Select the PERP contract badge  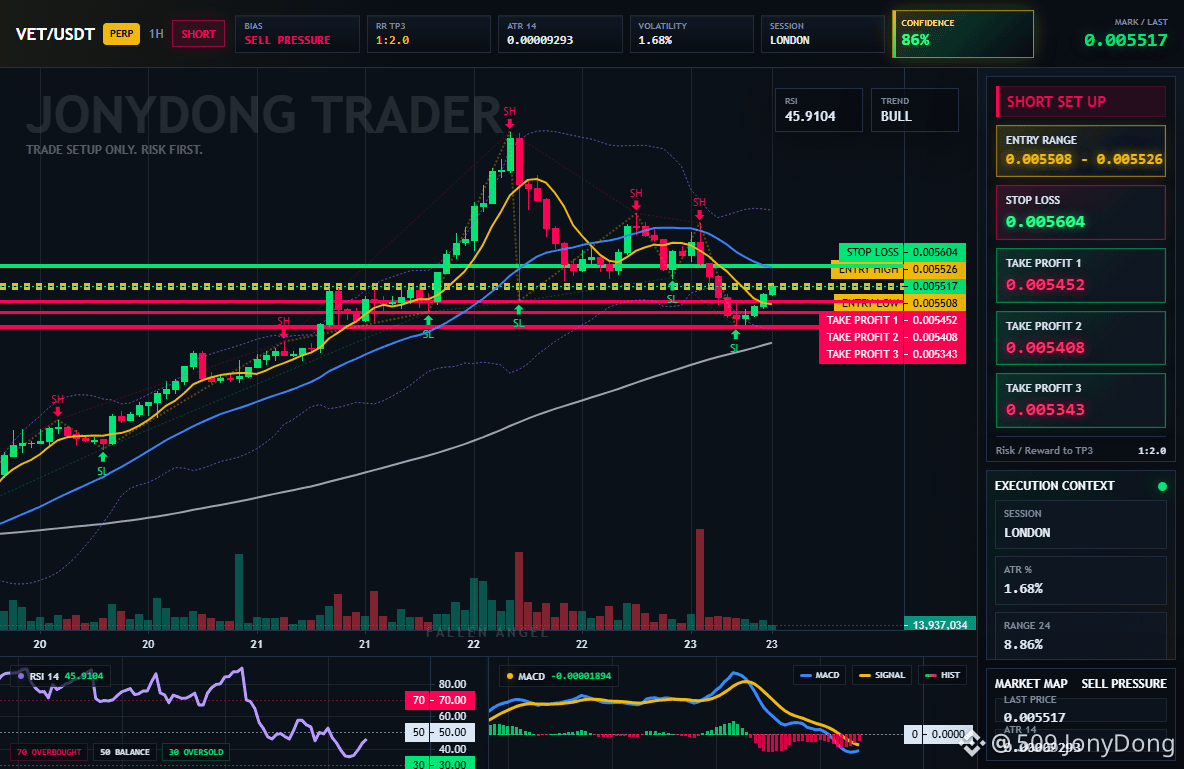[122, 34]
